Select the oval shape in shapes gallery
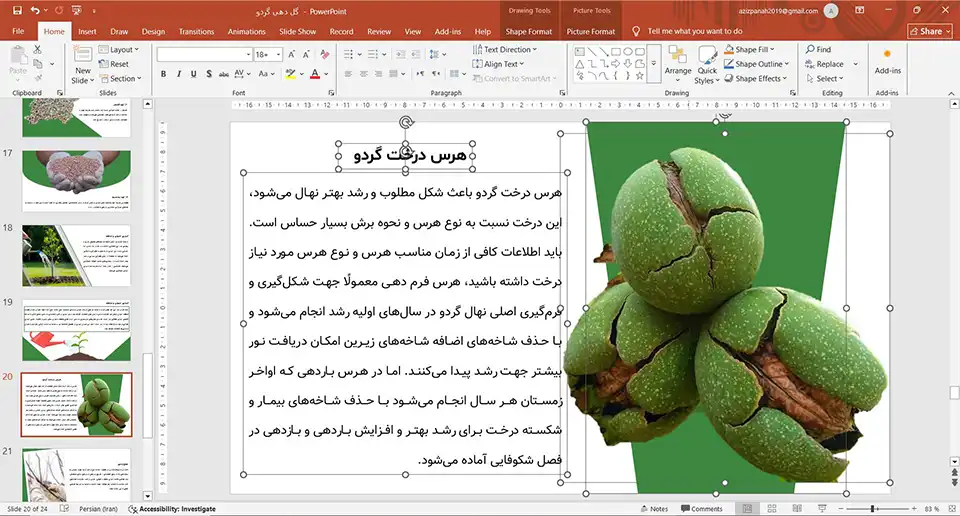The image size is (960, 516). [628, 52]
